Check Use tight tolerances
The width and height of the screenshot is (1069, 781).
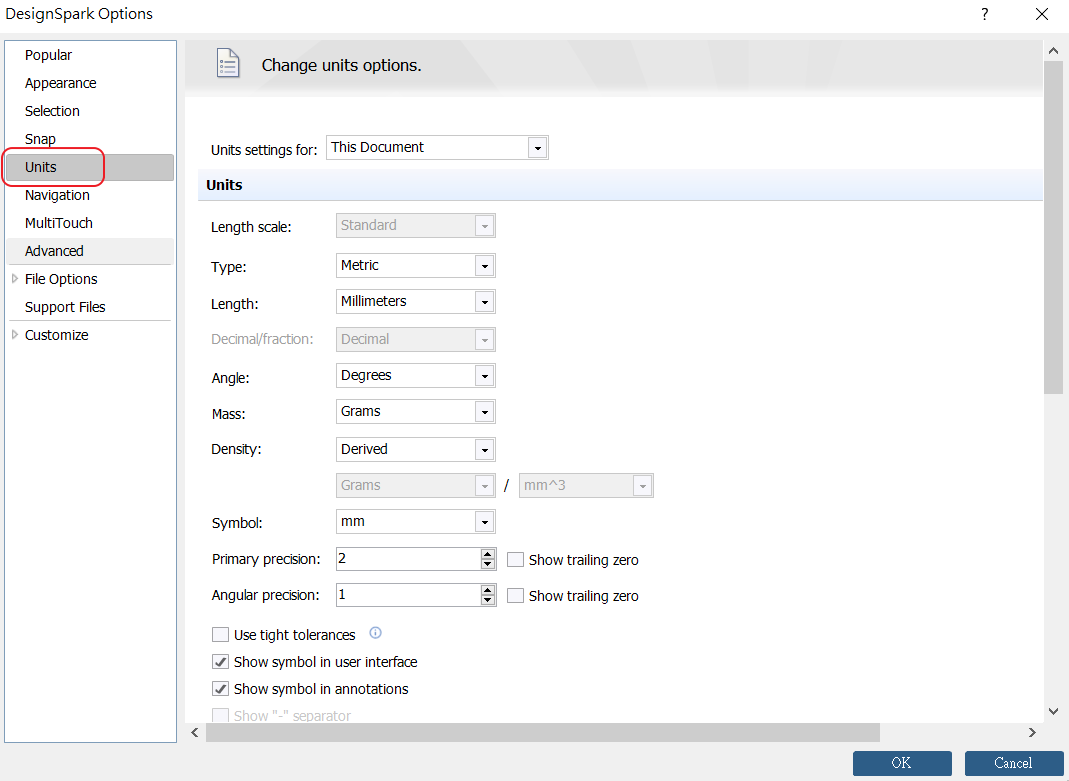pos(220,634)
